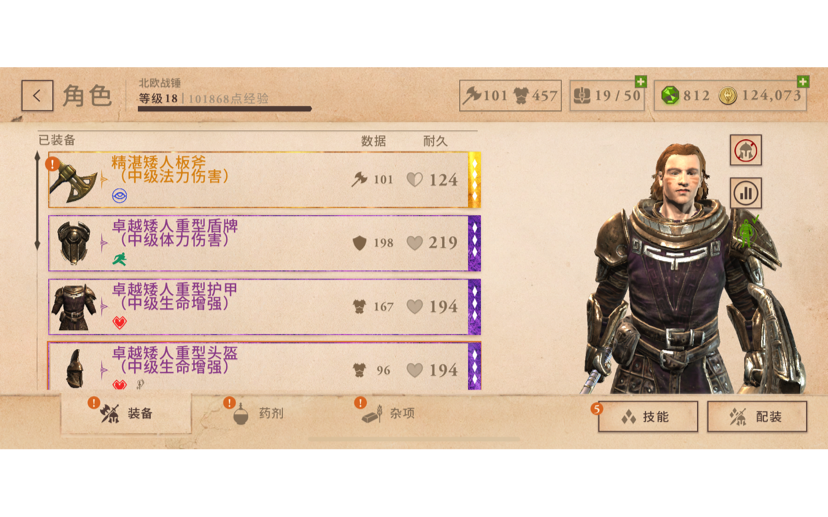Click the eye enchantment icon under the axe
828x517 pixels.
(119, 196)
